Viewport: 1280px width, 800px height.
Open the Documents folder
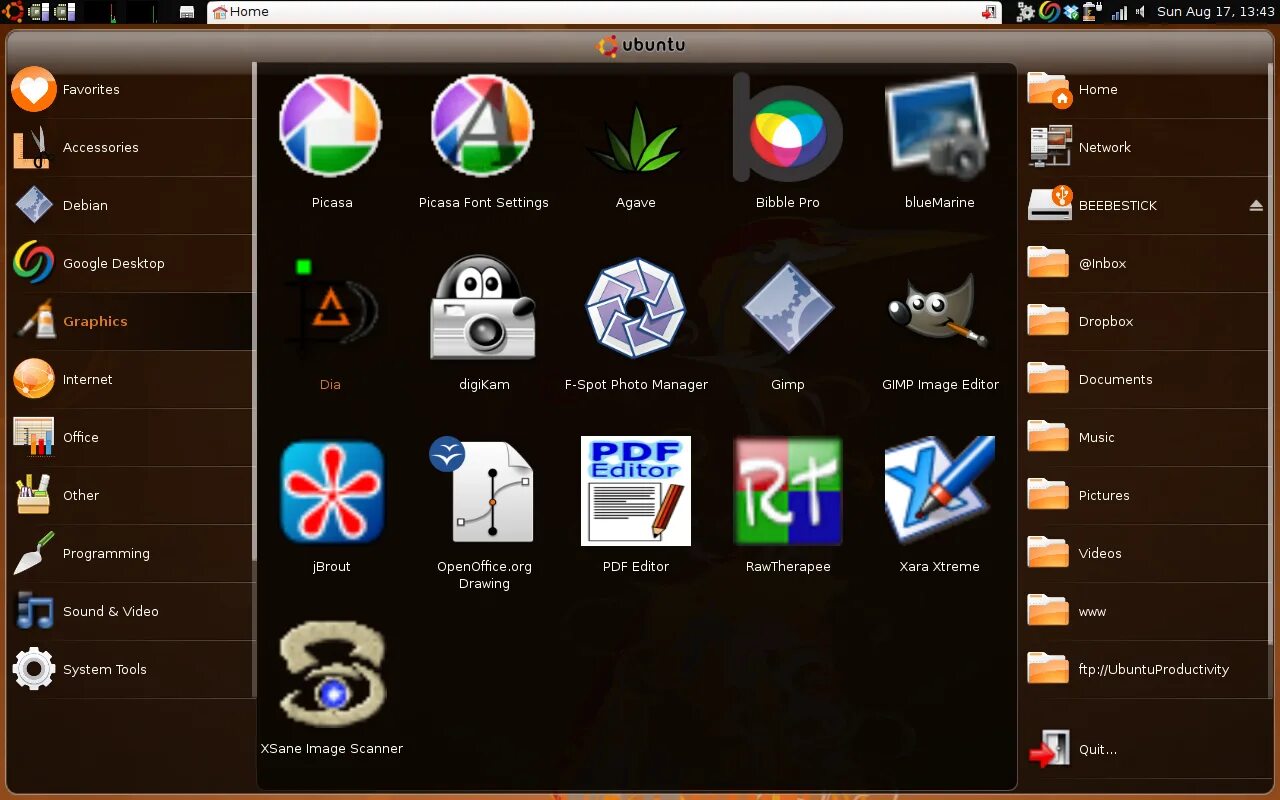[x=1146, y=380]
